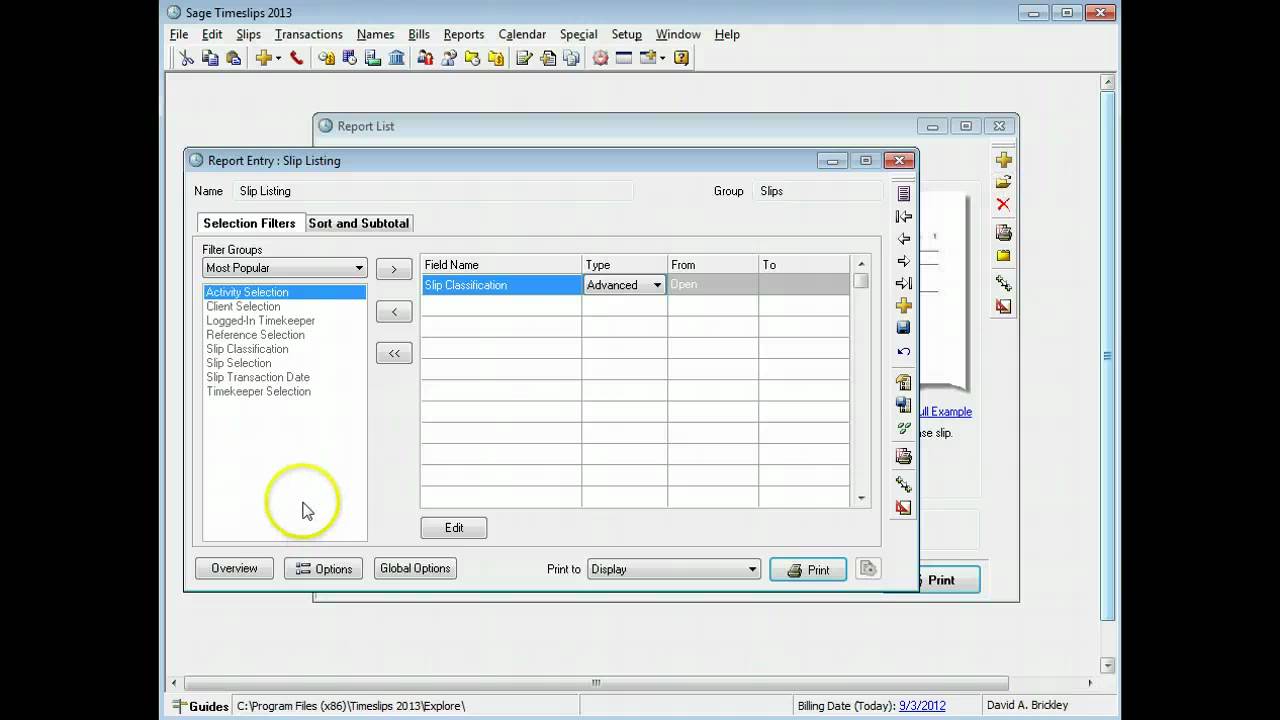Click the Name field containing Slip Listing
This screenshot has width=1280, height=720.
(x=433, y=191)
